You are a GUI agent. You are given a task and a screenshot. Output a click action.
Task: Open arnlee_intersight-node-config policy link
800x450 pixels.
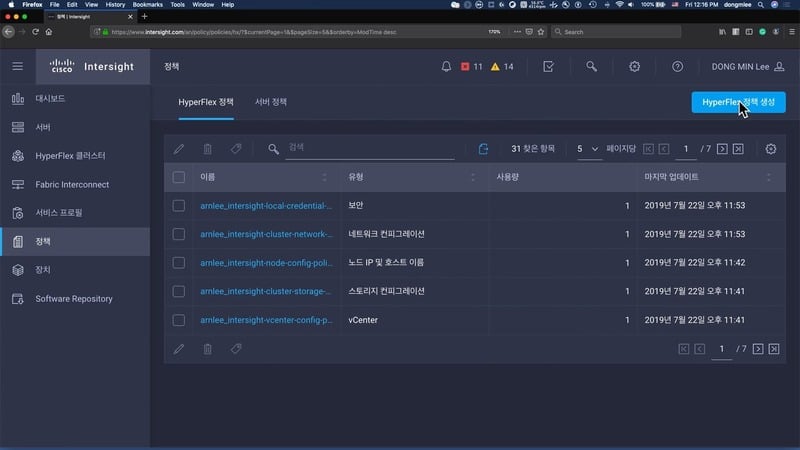(266, 263)
